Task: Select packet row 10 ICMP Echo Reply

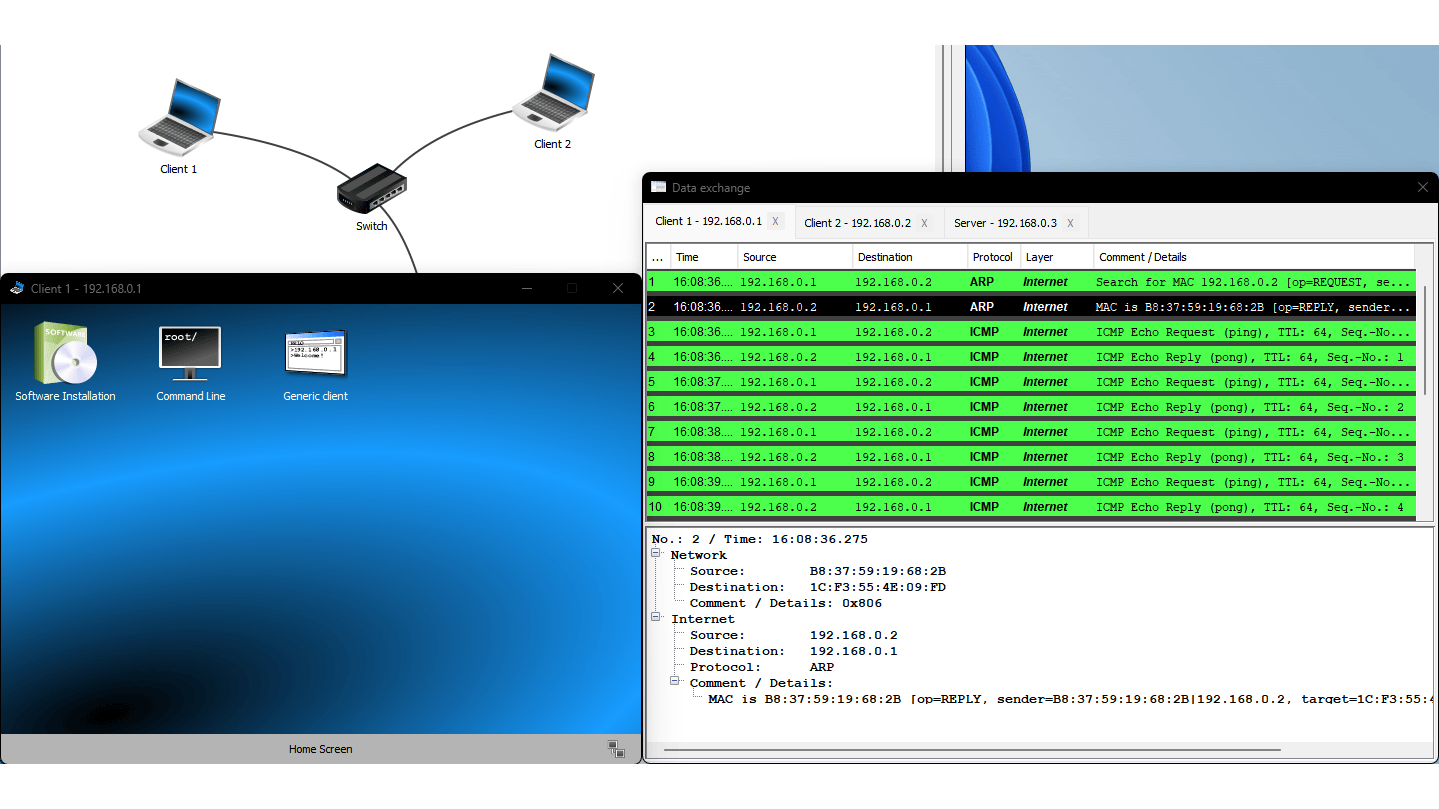Action: click(x=1031, y=507)
